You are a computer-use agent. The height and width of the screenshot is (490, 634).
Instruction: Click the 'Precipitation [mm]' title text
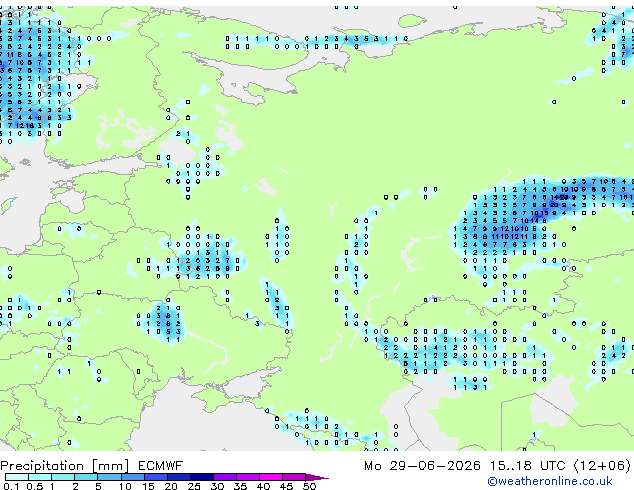[65, 466]
